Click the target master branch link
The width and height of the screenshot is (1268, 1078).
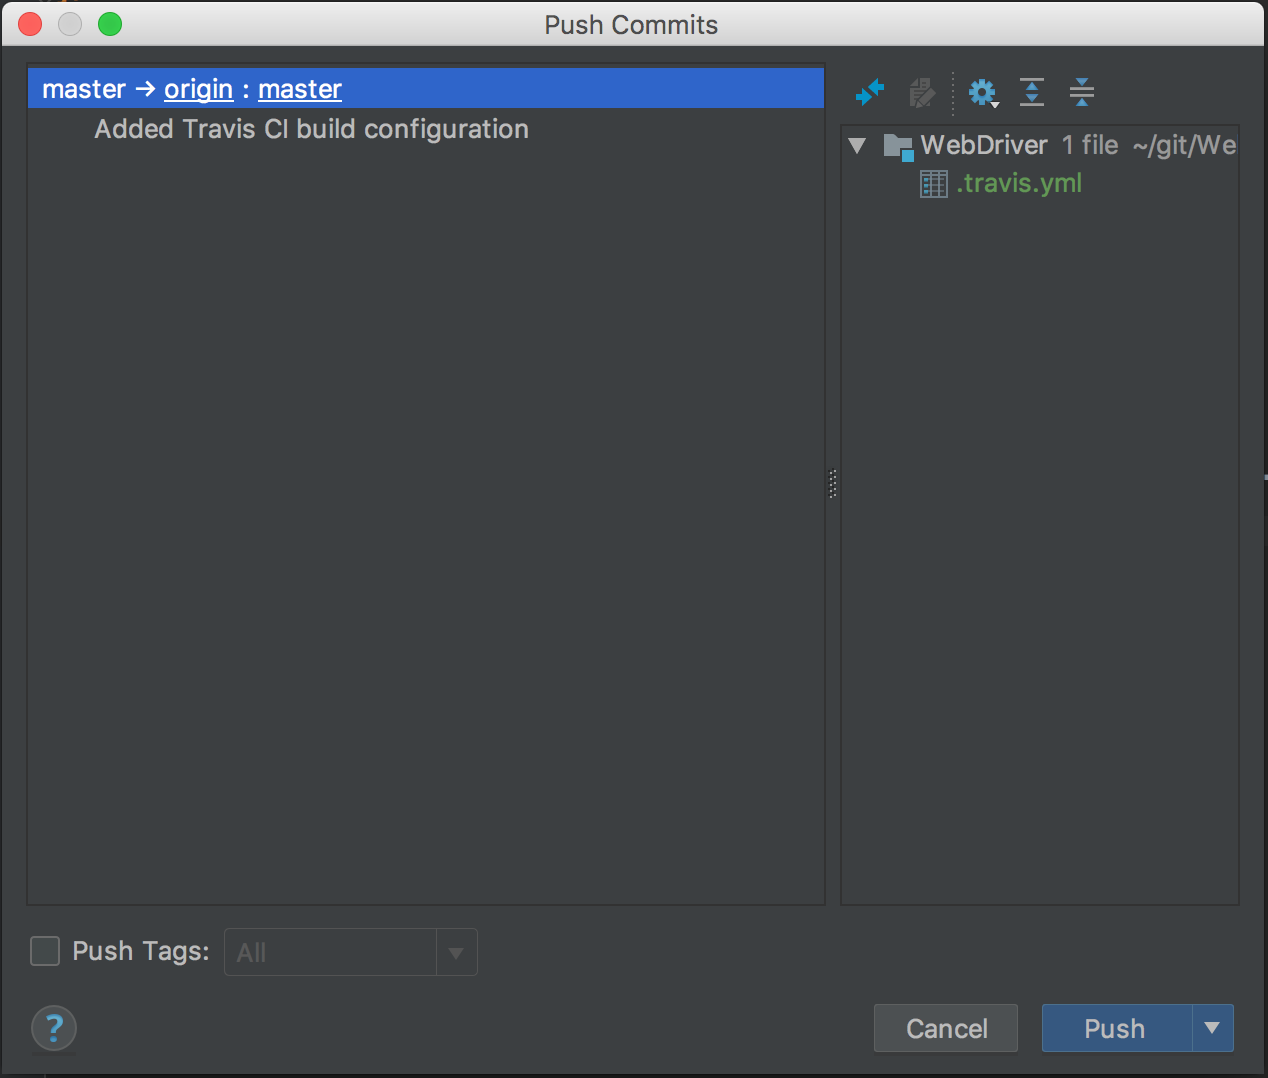[300, 89]
